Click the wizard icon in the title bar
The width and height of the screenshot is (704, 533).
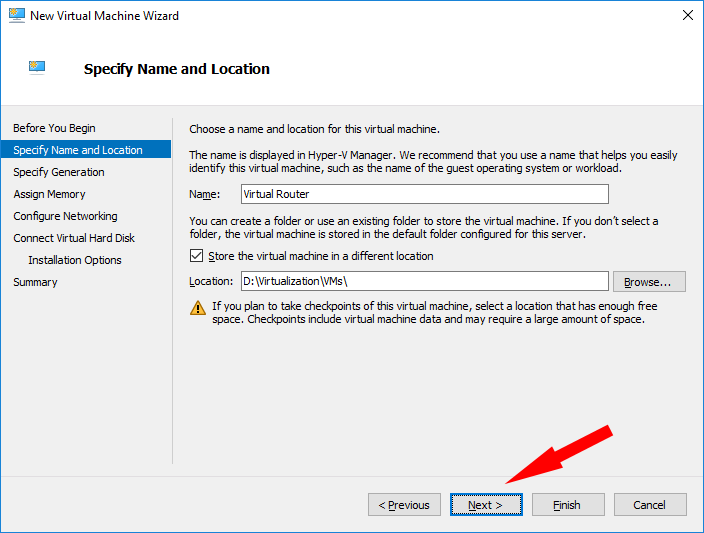tap(17, 15)
